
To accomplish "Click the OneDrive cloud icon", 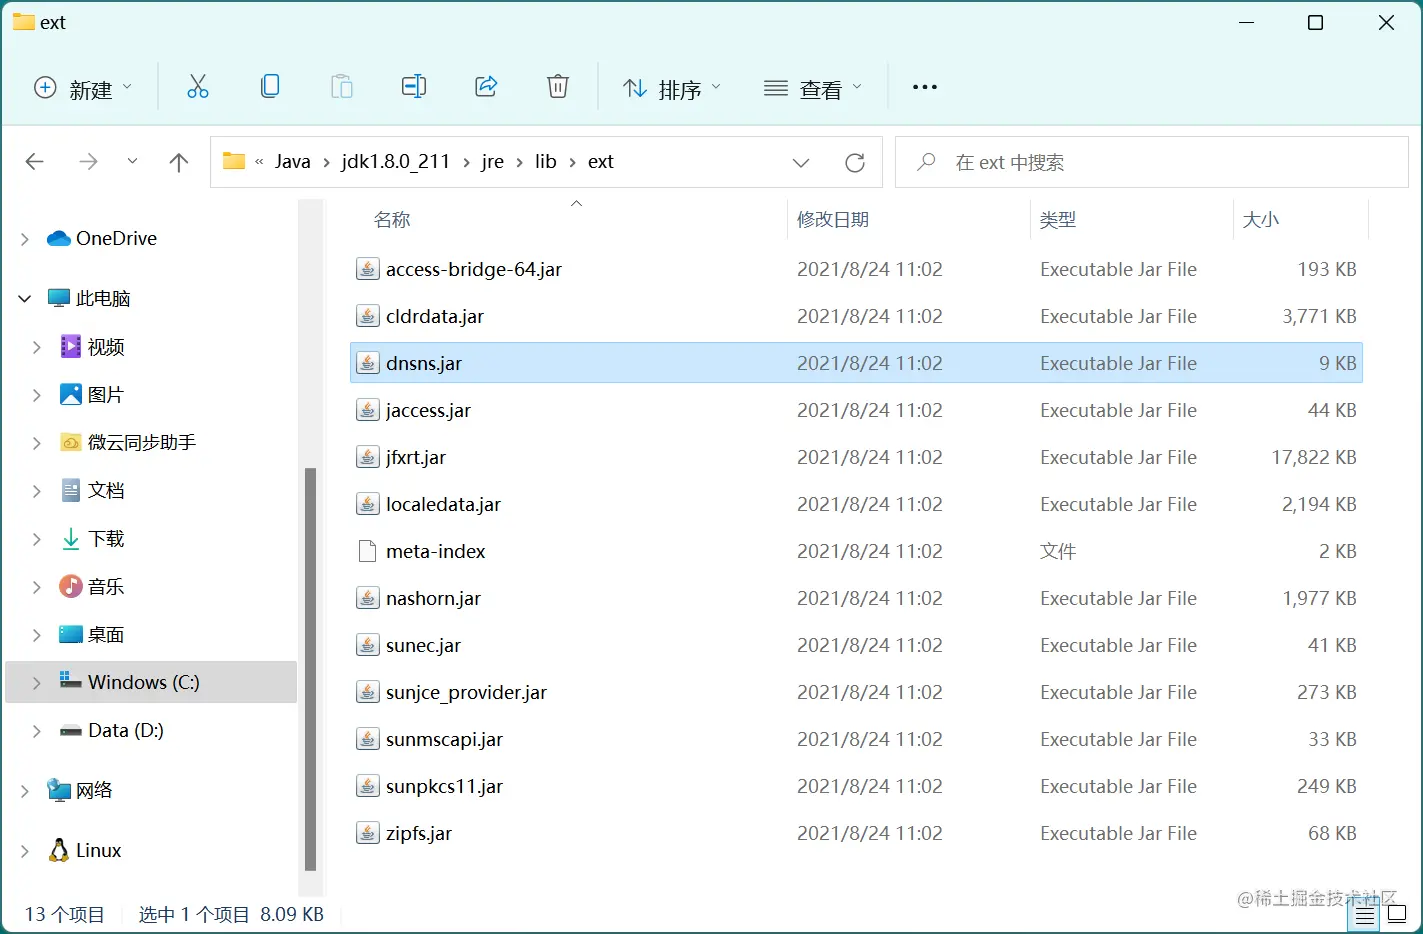I will pos(59,238).
